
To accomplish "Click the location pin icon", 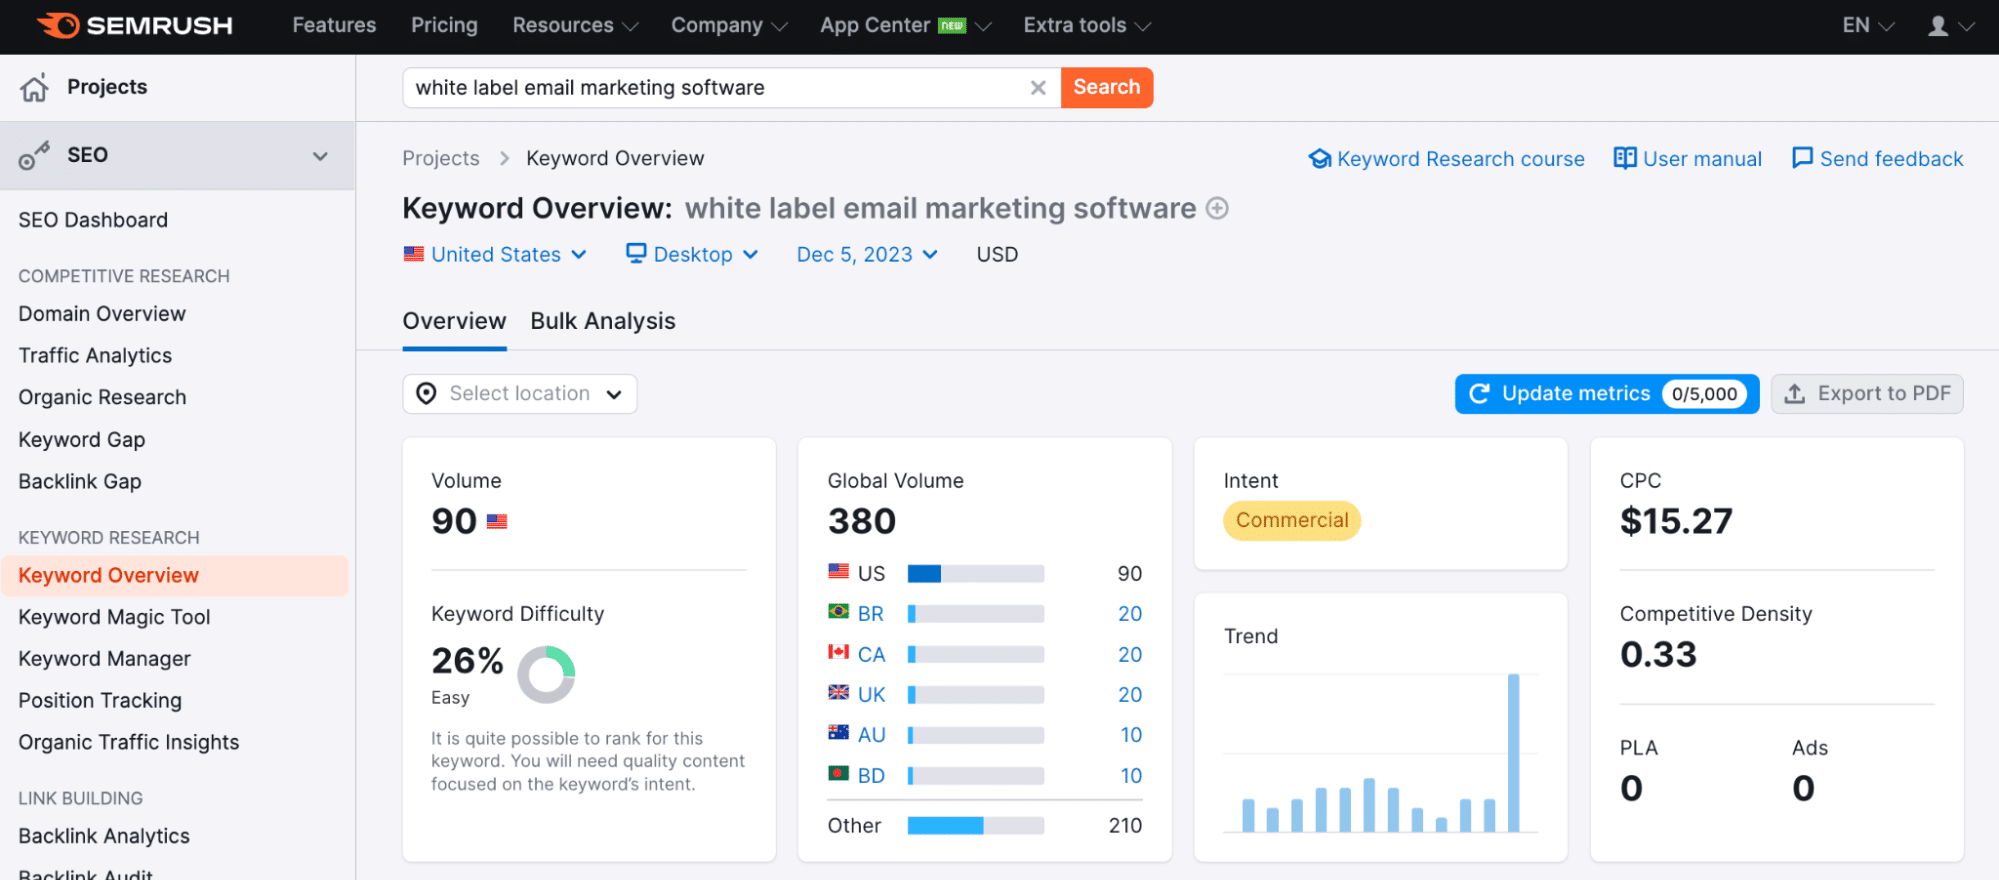I will point(427,393).
